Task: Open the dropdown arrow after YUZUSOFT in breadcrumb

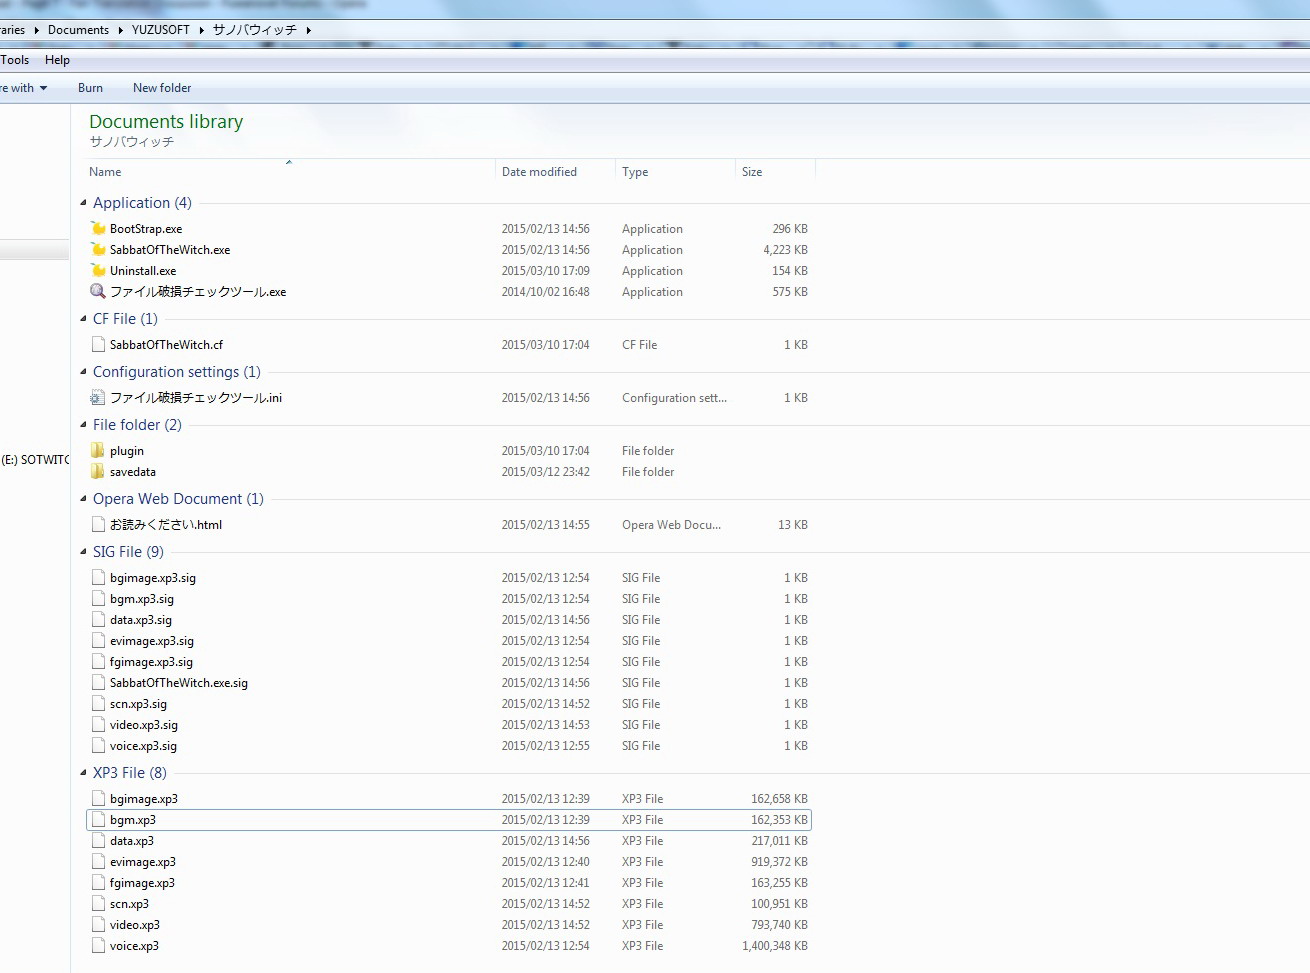Action: click(x=201, y=30)
